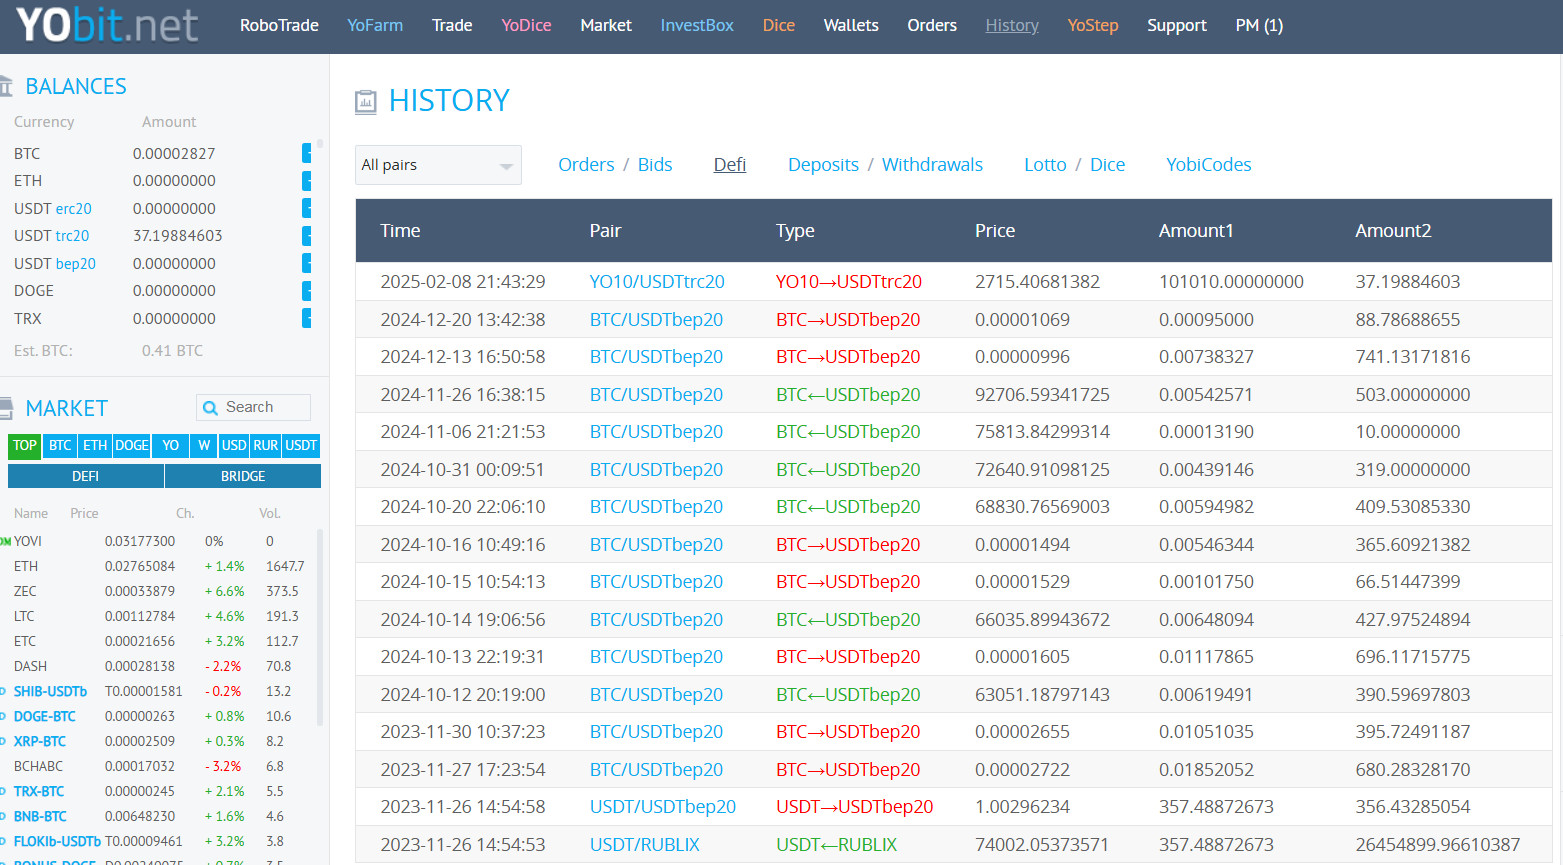This screenshot has height=865, width=1563.
Task: Open the DEFI market button
Action: [x=86, y=476]
